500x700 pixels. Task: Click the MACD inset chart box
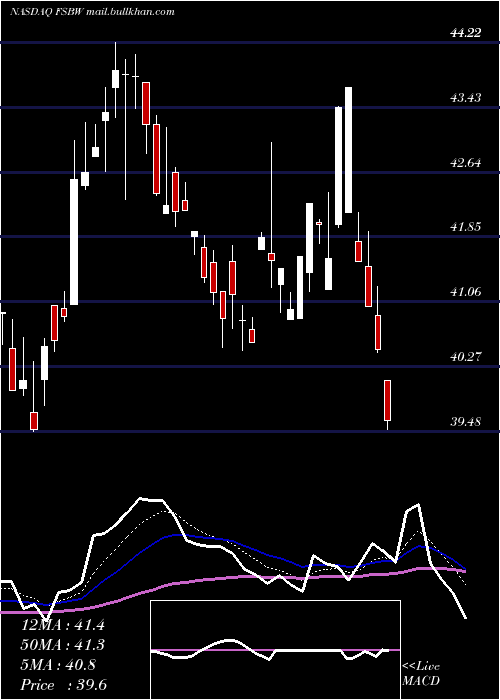275,650
